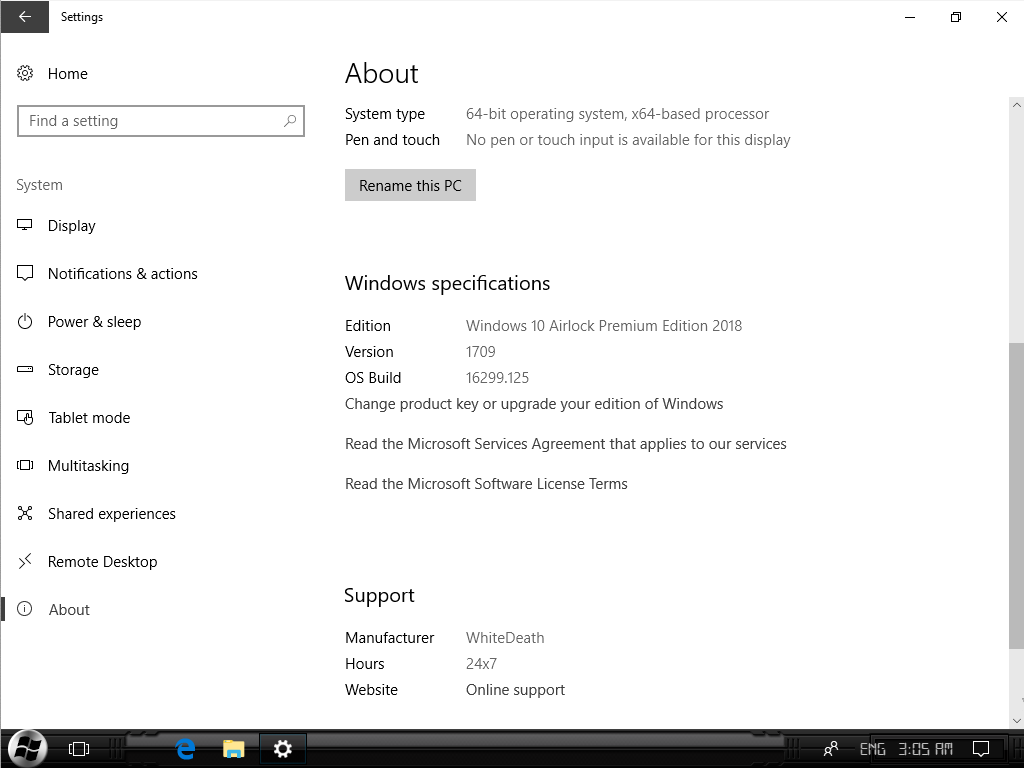
Task: Click the WhiteDeath manufacturer value
Action: pyautogui.click(x=505, y=638)
